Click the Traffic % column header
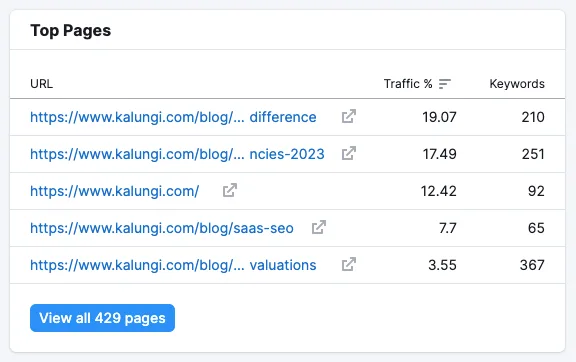 pos(408,84)
